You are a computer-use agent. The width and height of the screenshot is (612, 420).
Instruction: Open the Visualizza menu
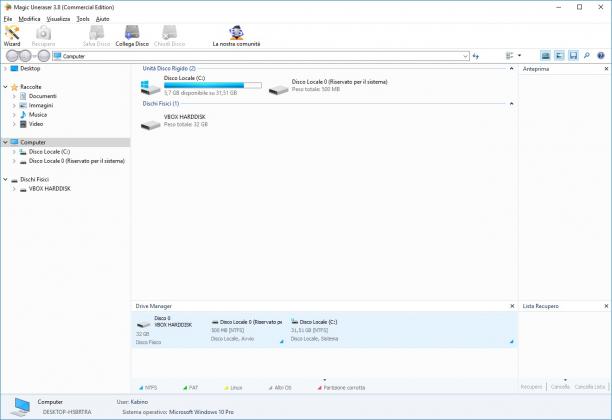[x=58, y=19]
